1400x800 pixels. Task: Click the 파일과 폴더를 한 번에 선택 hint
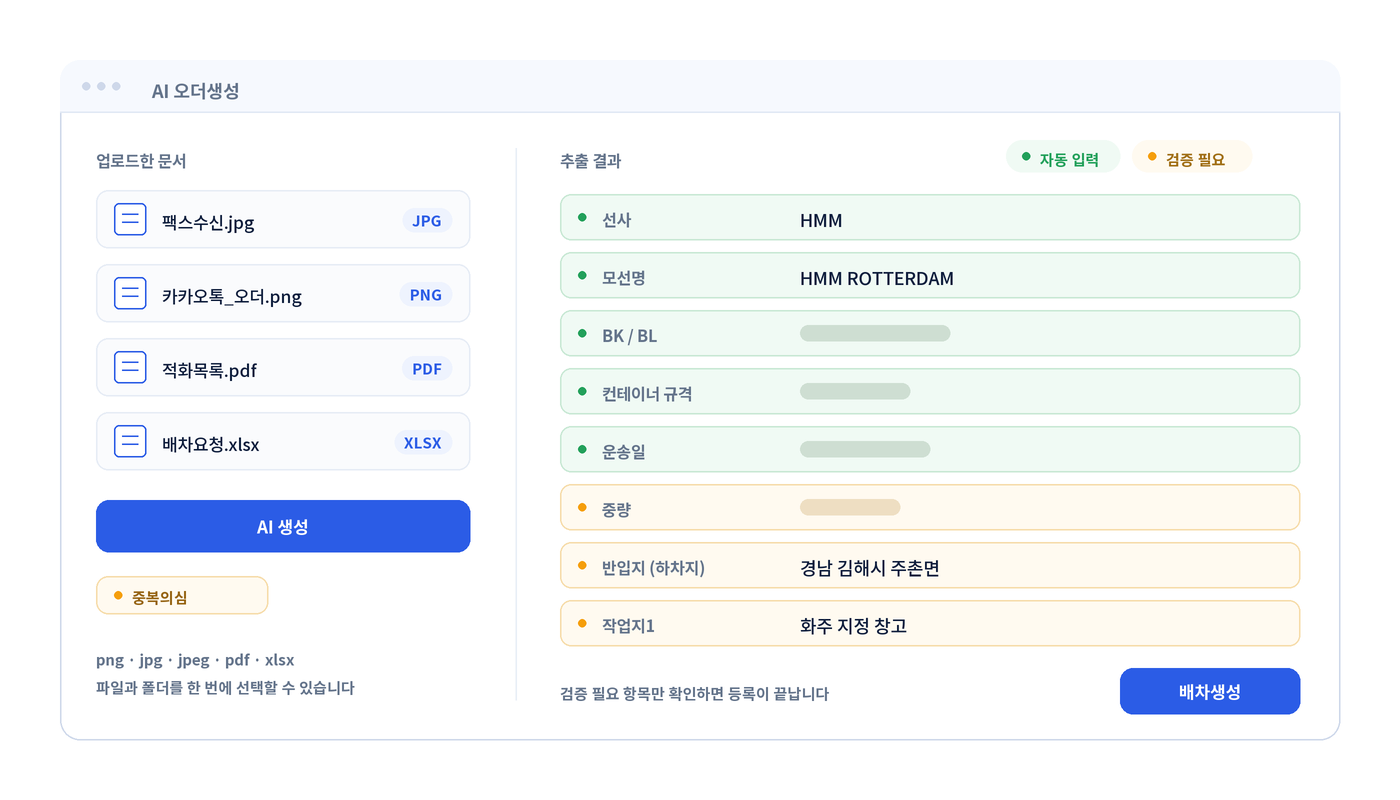tap(225, 688)
